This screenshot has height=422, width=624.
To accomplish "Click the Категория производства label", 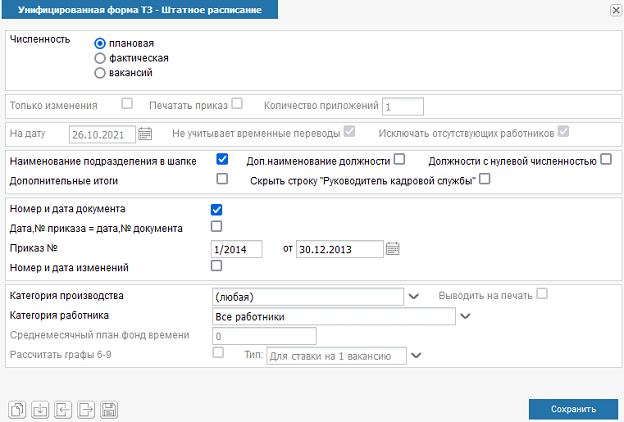I will click(x=66, y=296).
